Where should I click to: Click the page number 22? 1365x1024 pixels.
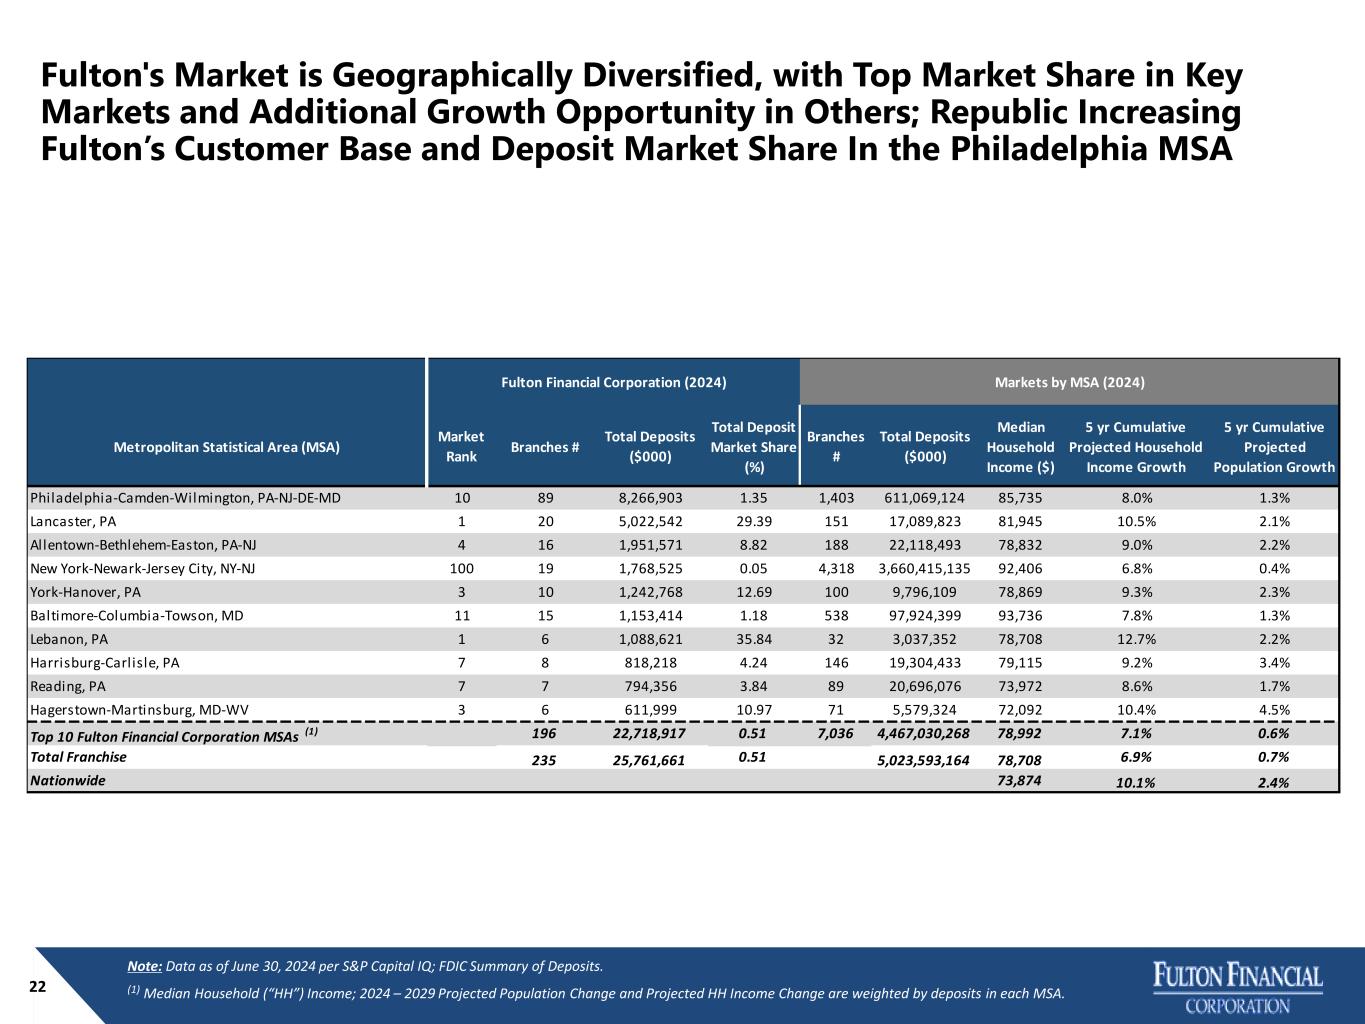click(x=37, y=987)
